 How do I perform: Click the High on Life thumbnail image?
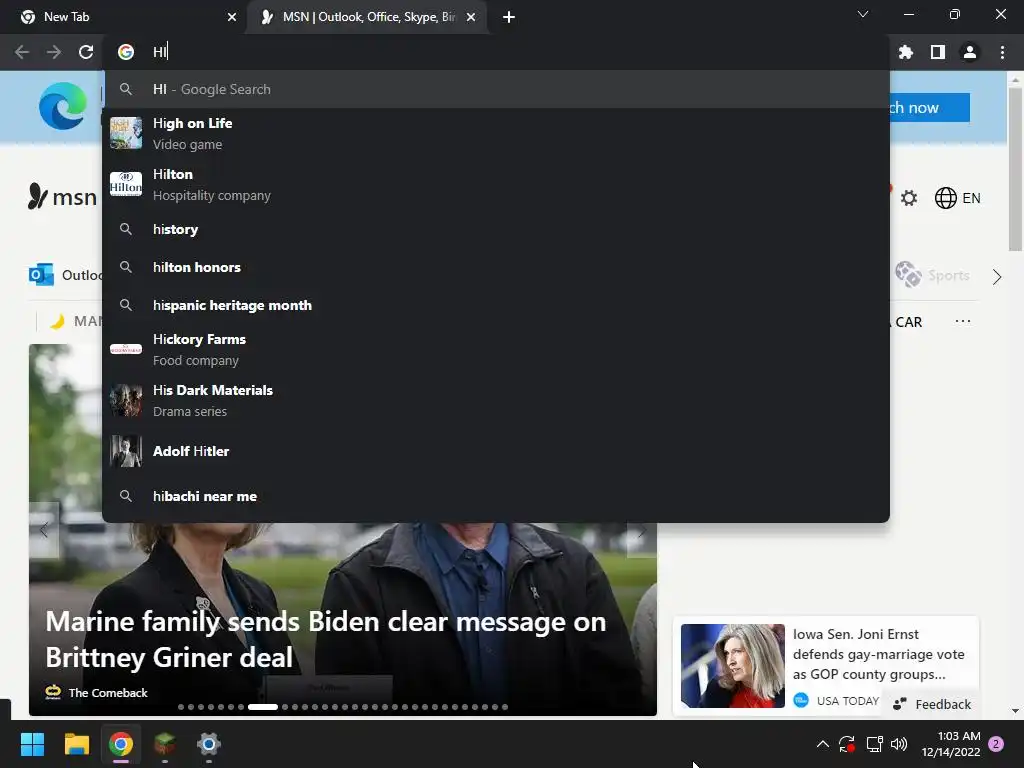126,133
